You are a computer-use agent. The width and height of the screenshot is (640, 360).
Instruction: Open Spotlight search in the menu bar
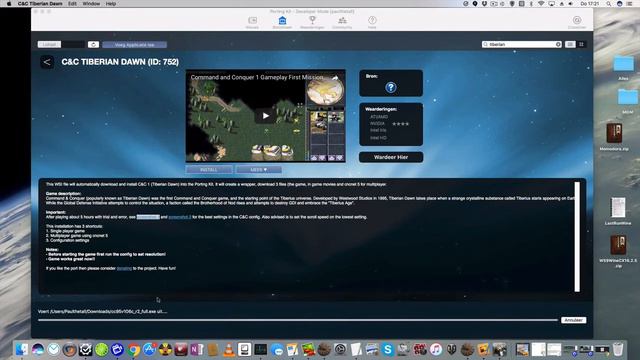pyautogui.click(x=609, y=4)
